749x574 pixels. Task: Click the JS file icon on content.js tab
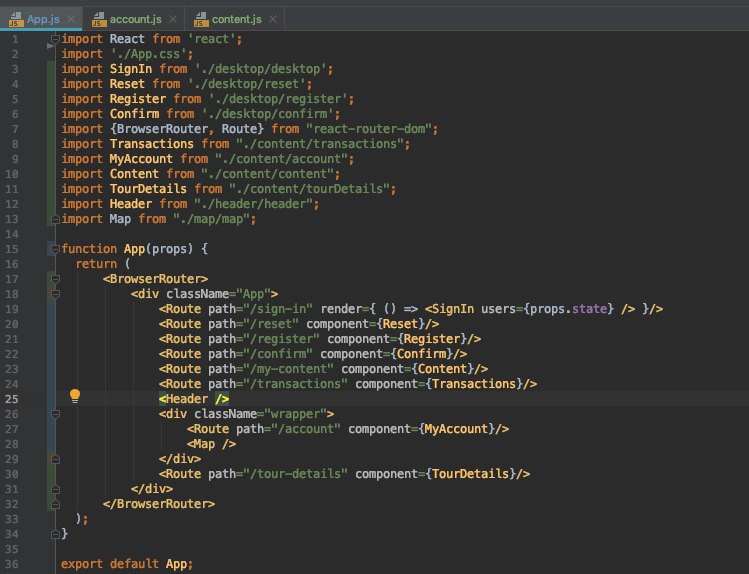(x=201, y=20)
